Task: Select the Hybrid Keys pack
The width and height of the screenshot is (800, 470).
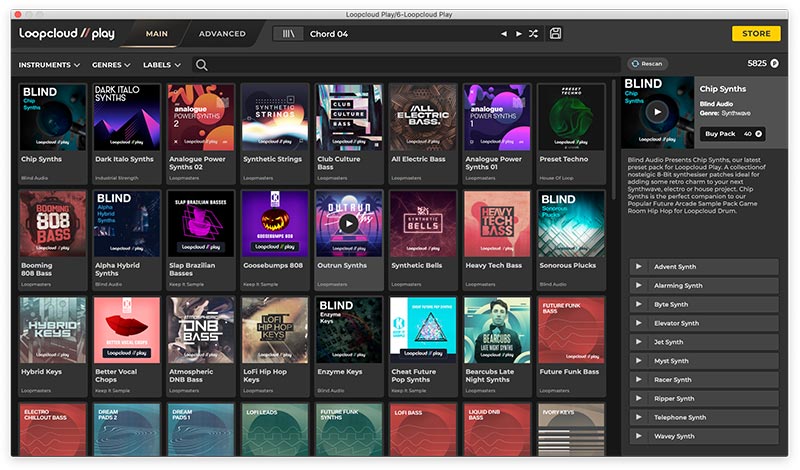Action: point(53,346)
